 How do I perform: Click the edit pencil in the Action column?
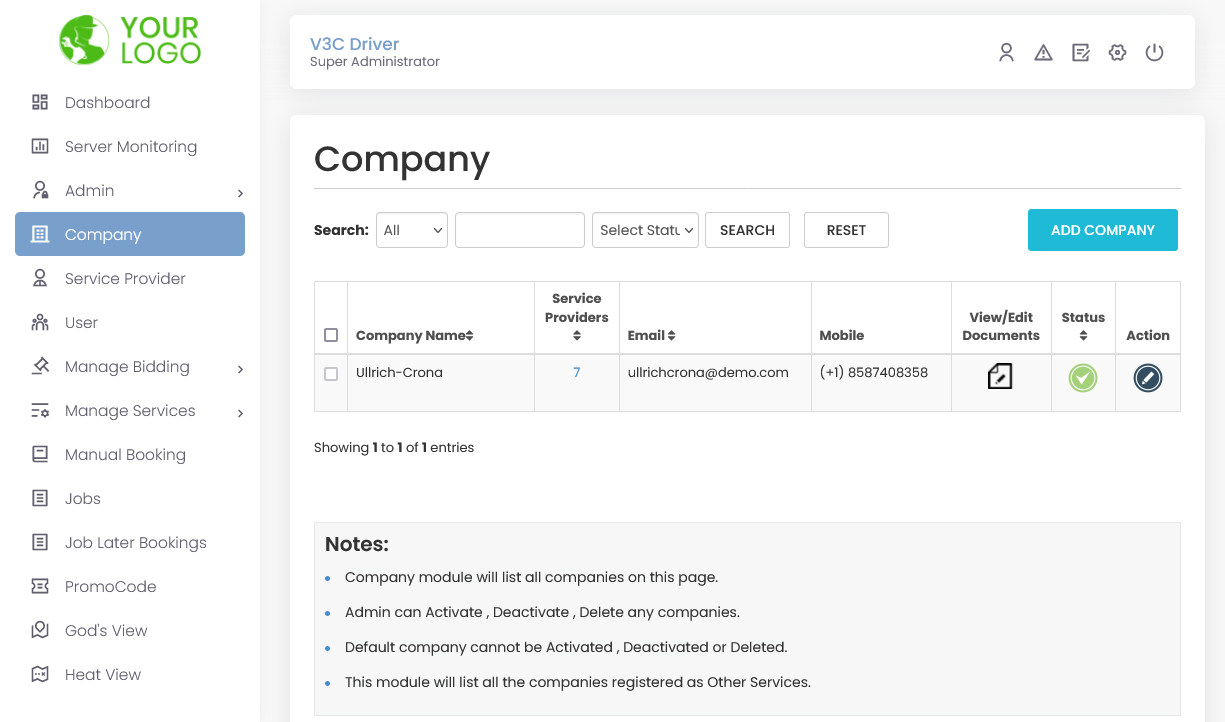click(1147, 378)
